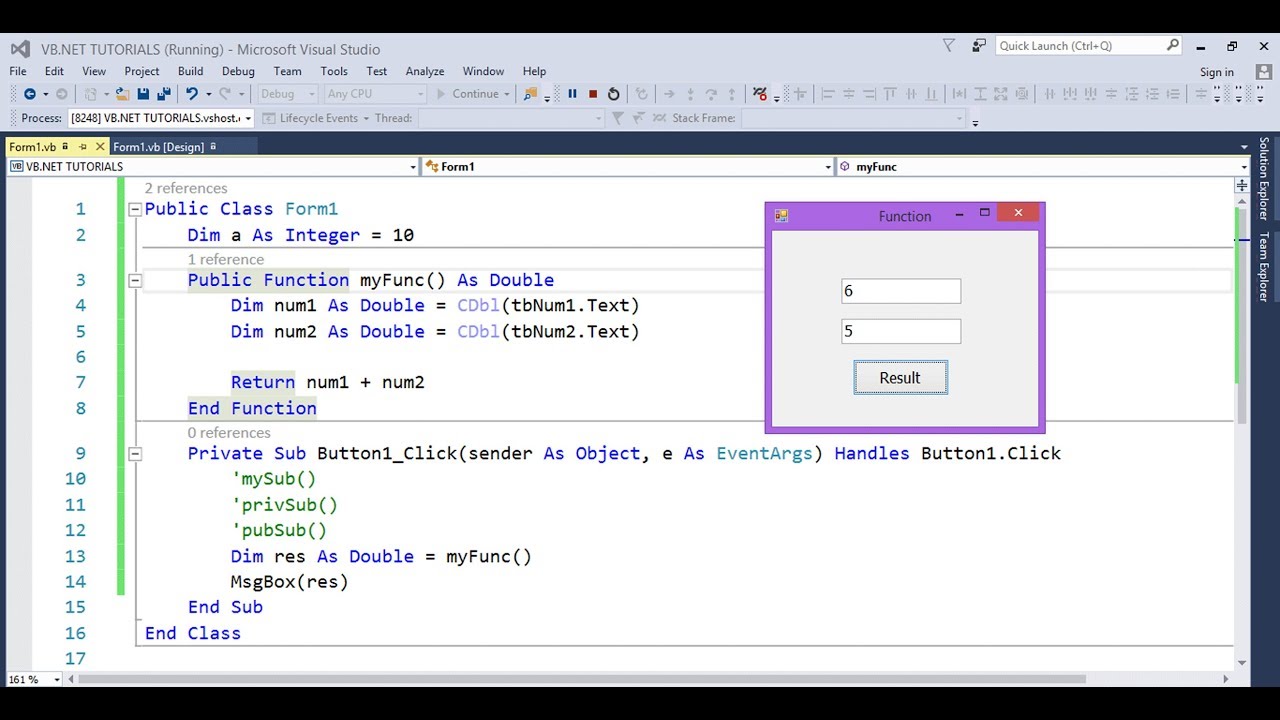
Task: Click the Lifecycle Events icon
Action: pyautogui.click(x=269, y=118)
